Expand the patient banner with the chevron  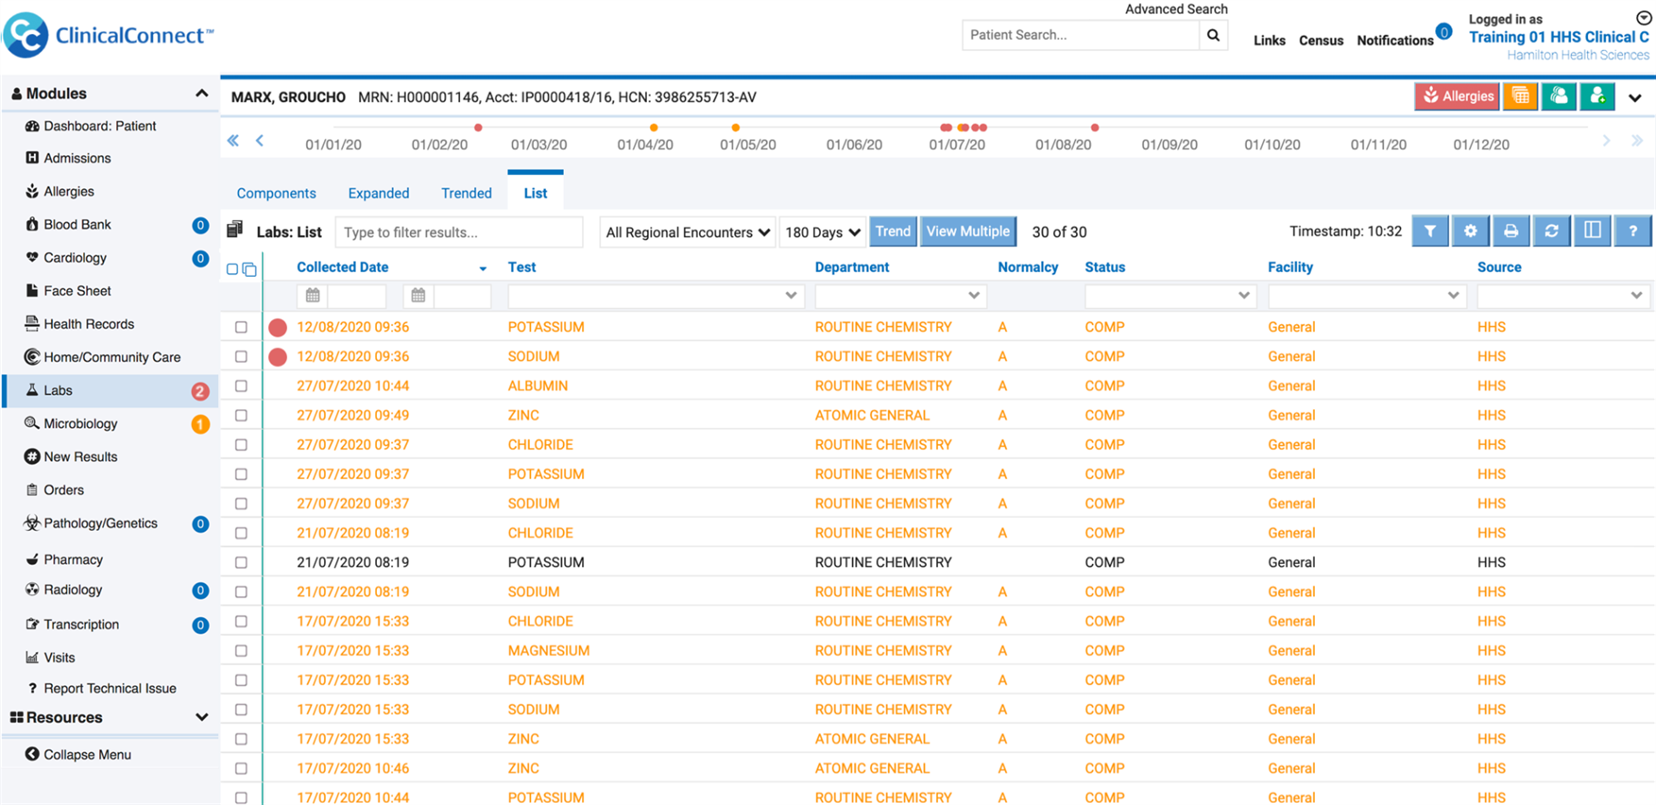(1635, 98)
